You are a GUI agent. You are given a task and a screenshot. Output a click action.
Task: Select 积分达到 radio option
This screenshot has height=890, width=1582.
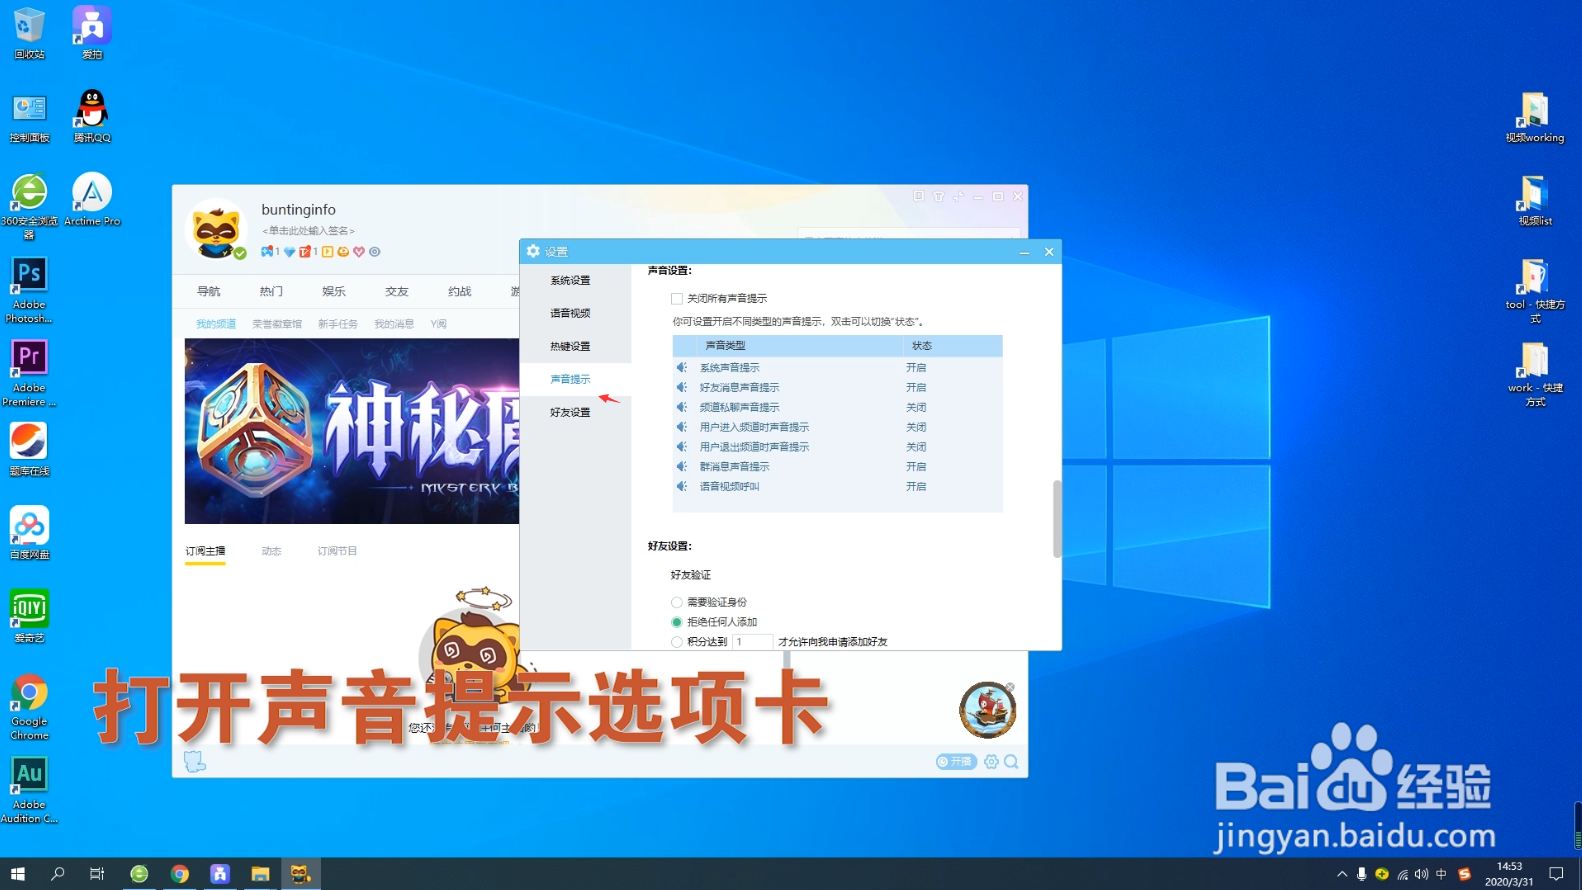coord(677,642)
